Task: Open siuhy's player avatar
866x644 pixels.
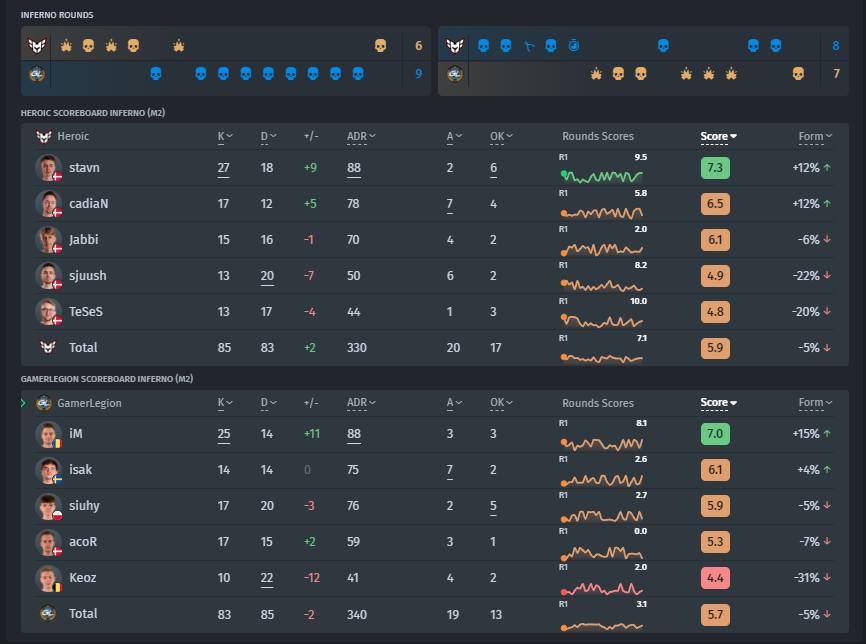Action: [x=49, y=505]
